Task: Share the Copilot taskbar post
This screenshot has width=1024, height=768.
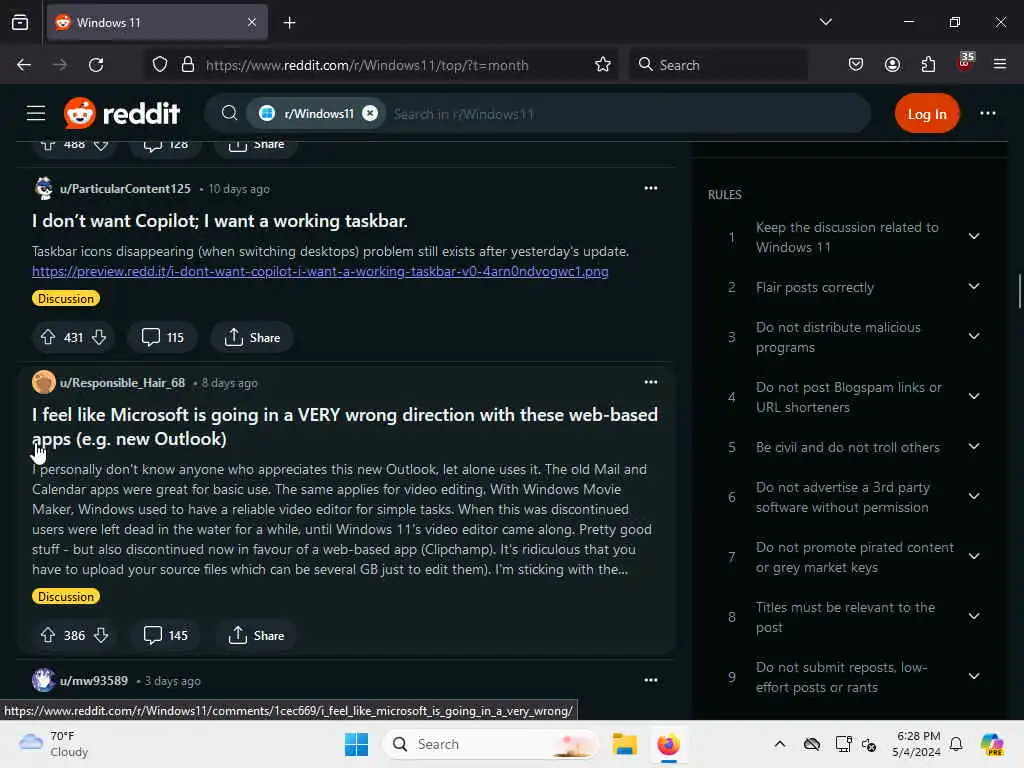Action: click(x=252, y=337)
